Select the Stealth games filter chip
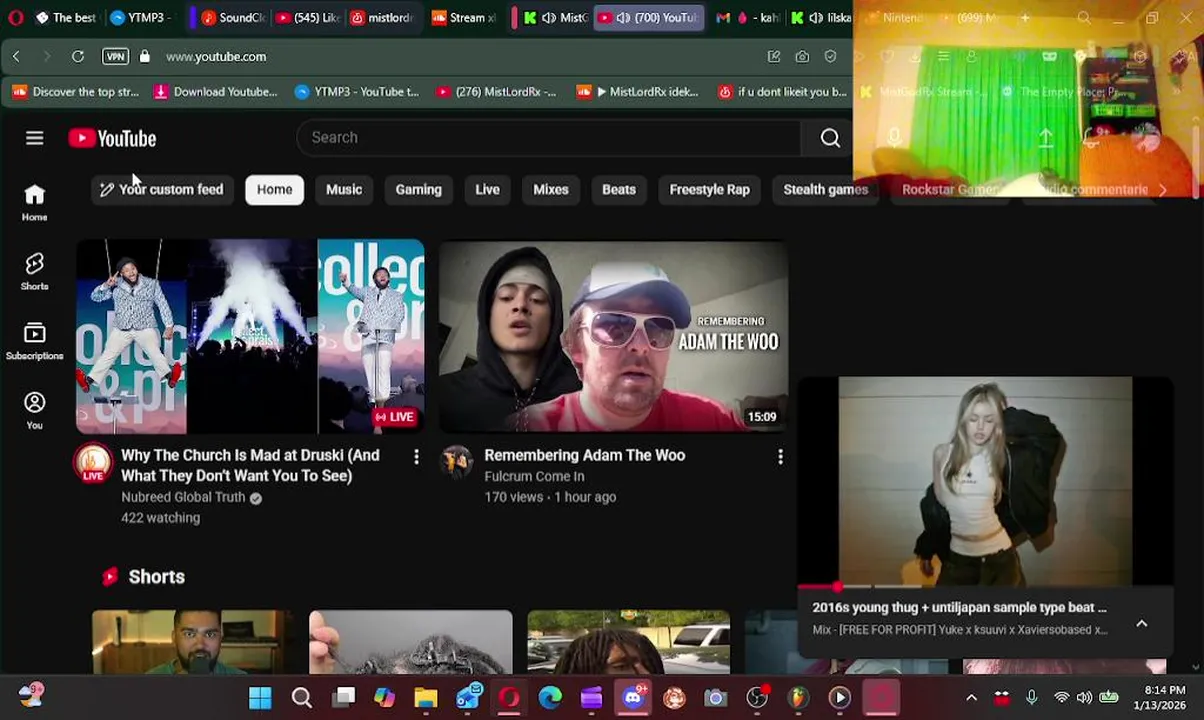1204x720 pixels. coord(825,189)
